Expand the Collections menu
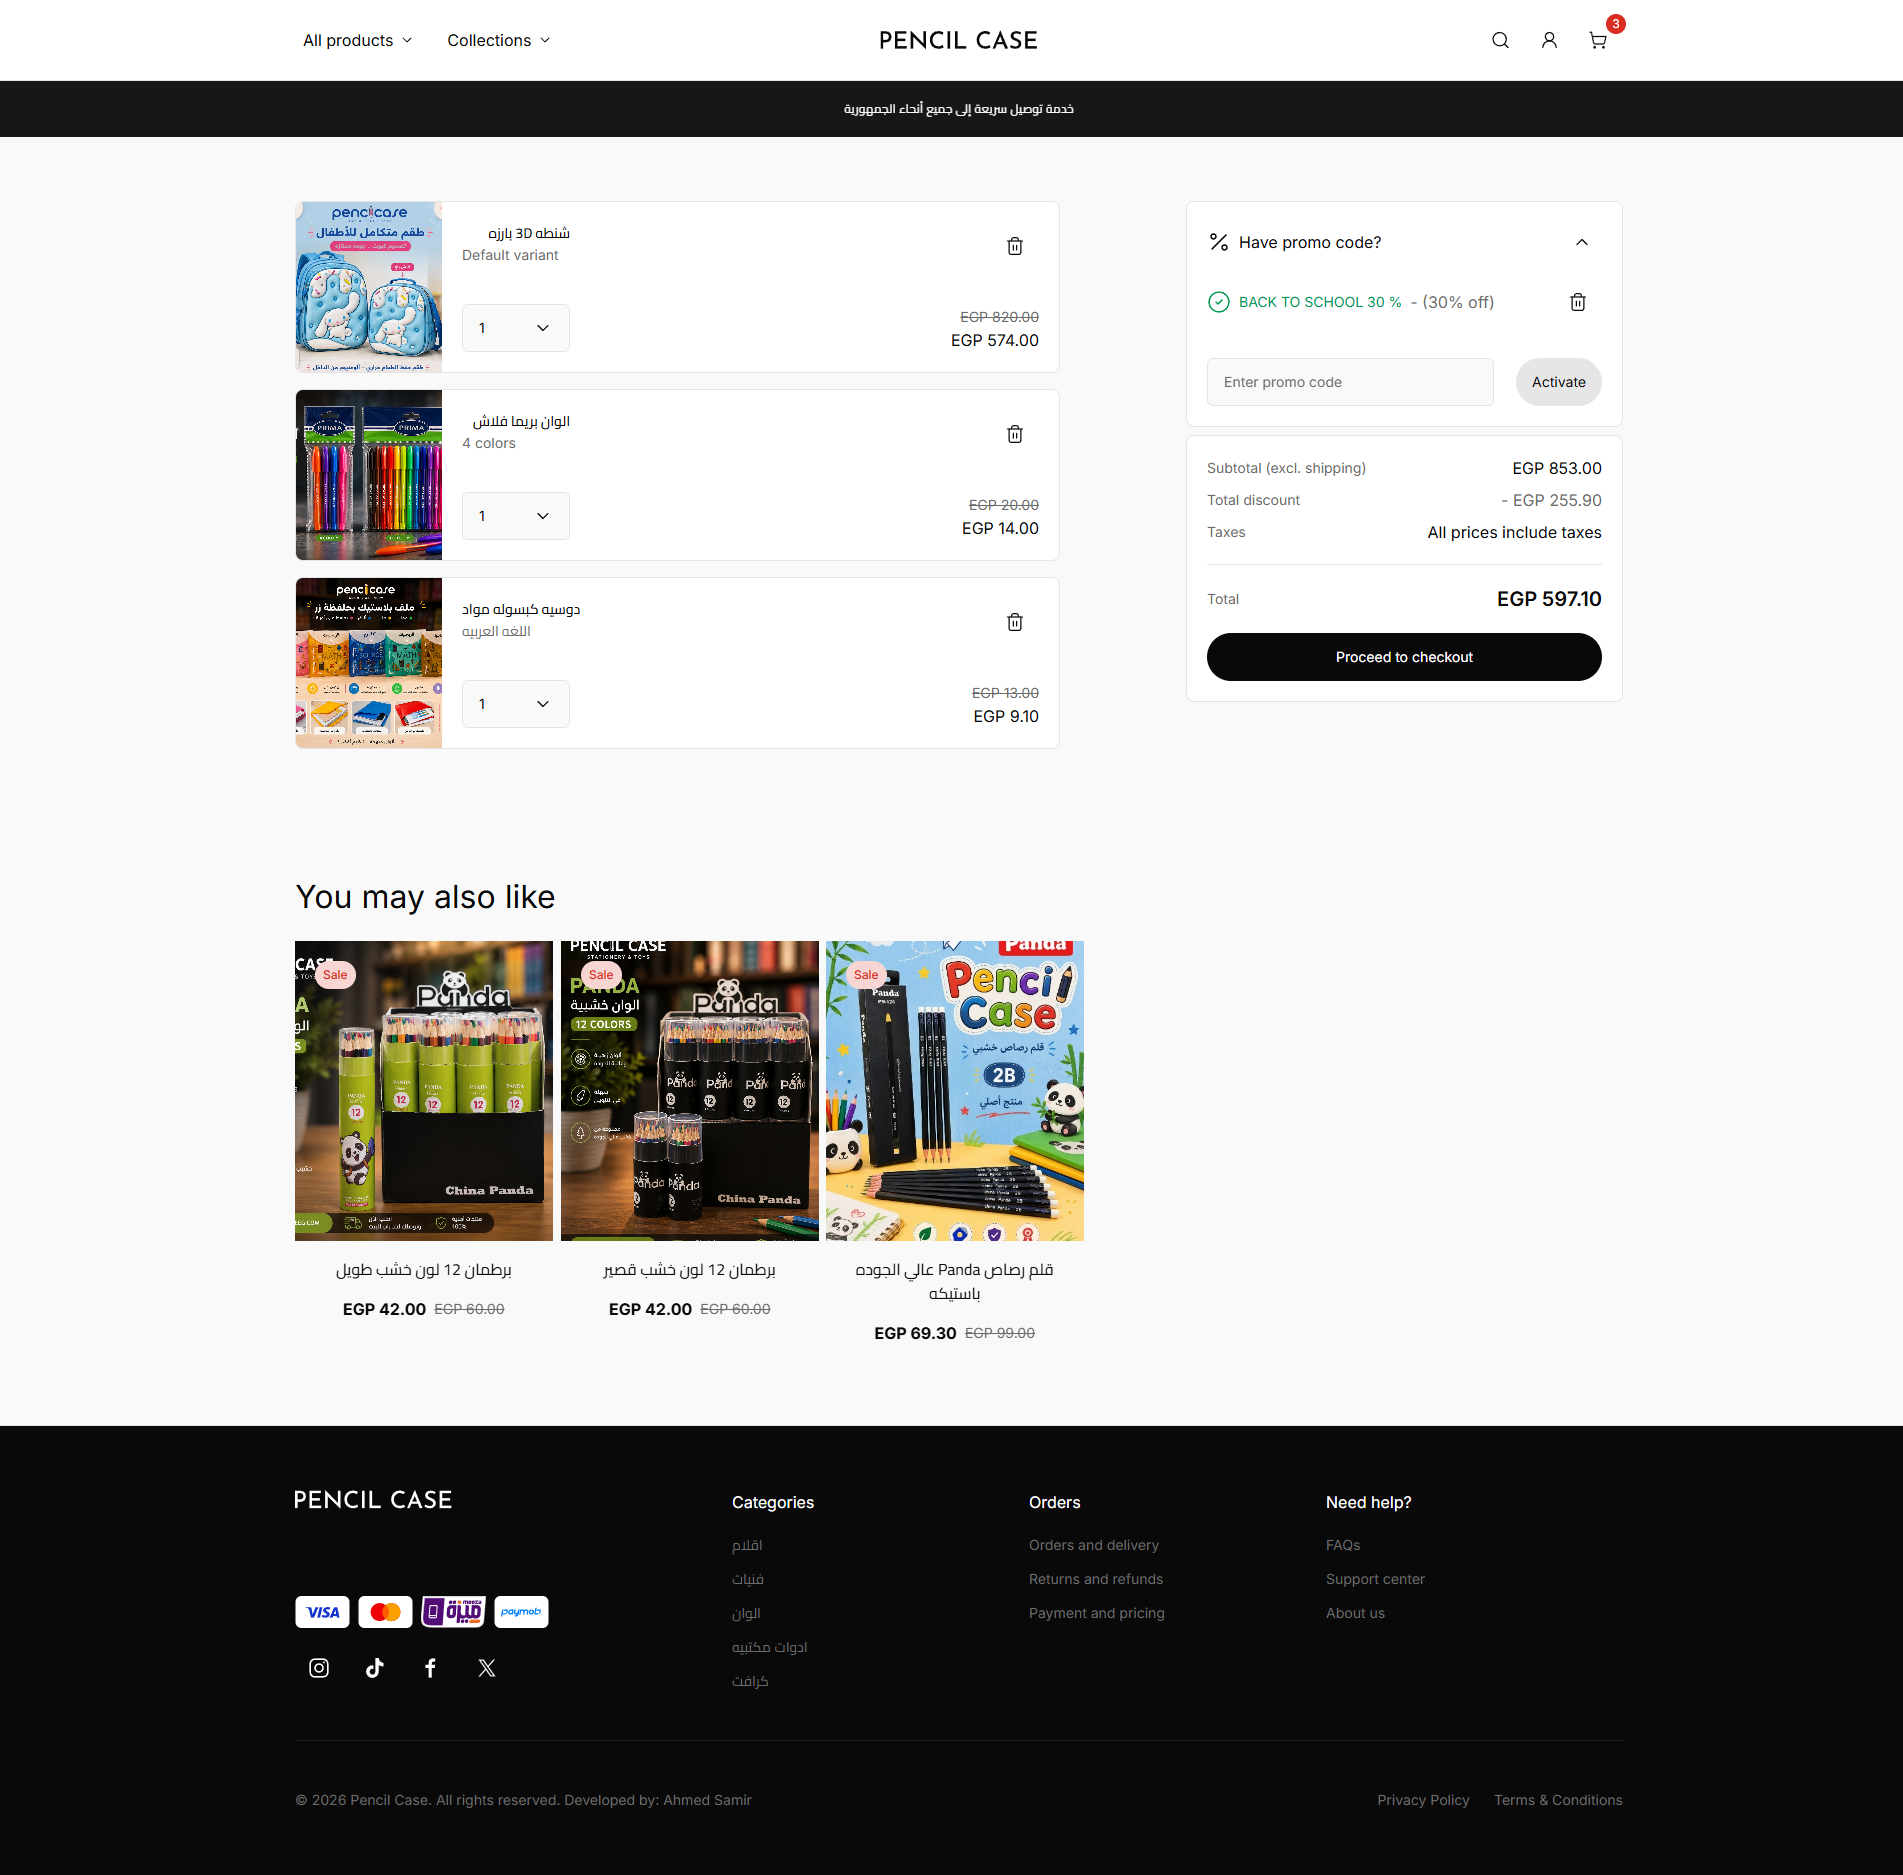1903x1875 pixels. tap(499, 40)
